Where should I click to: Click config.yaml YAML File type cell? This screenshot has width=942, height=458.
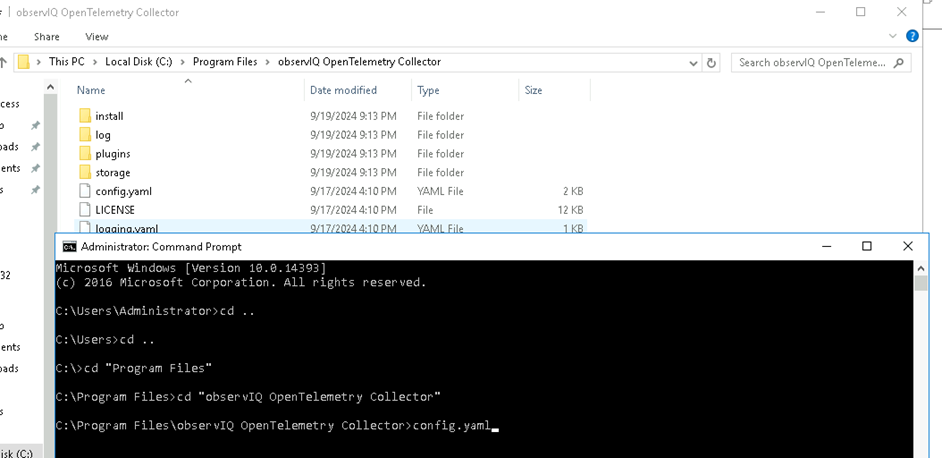440,191
